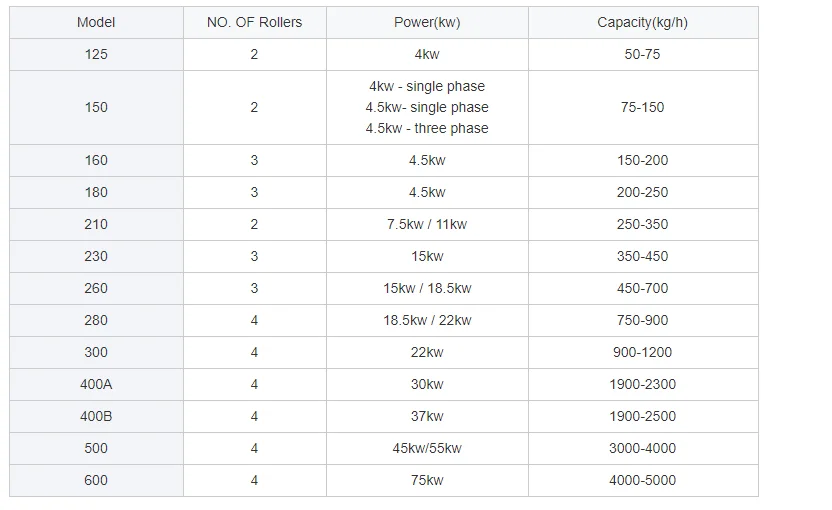
Task: Select the Power(kw) column header
Action: tap(427, 23)
